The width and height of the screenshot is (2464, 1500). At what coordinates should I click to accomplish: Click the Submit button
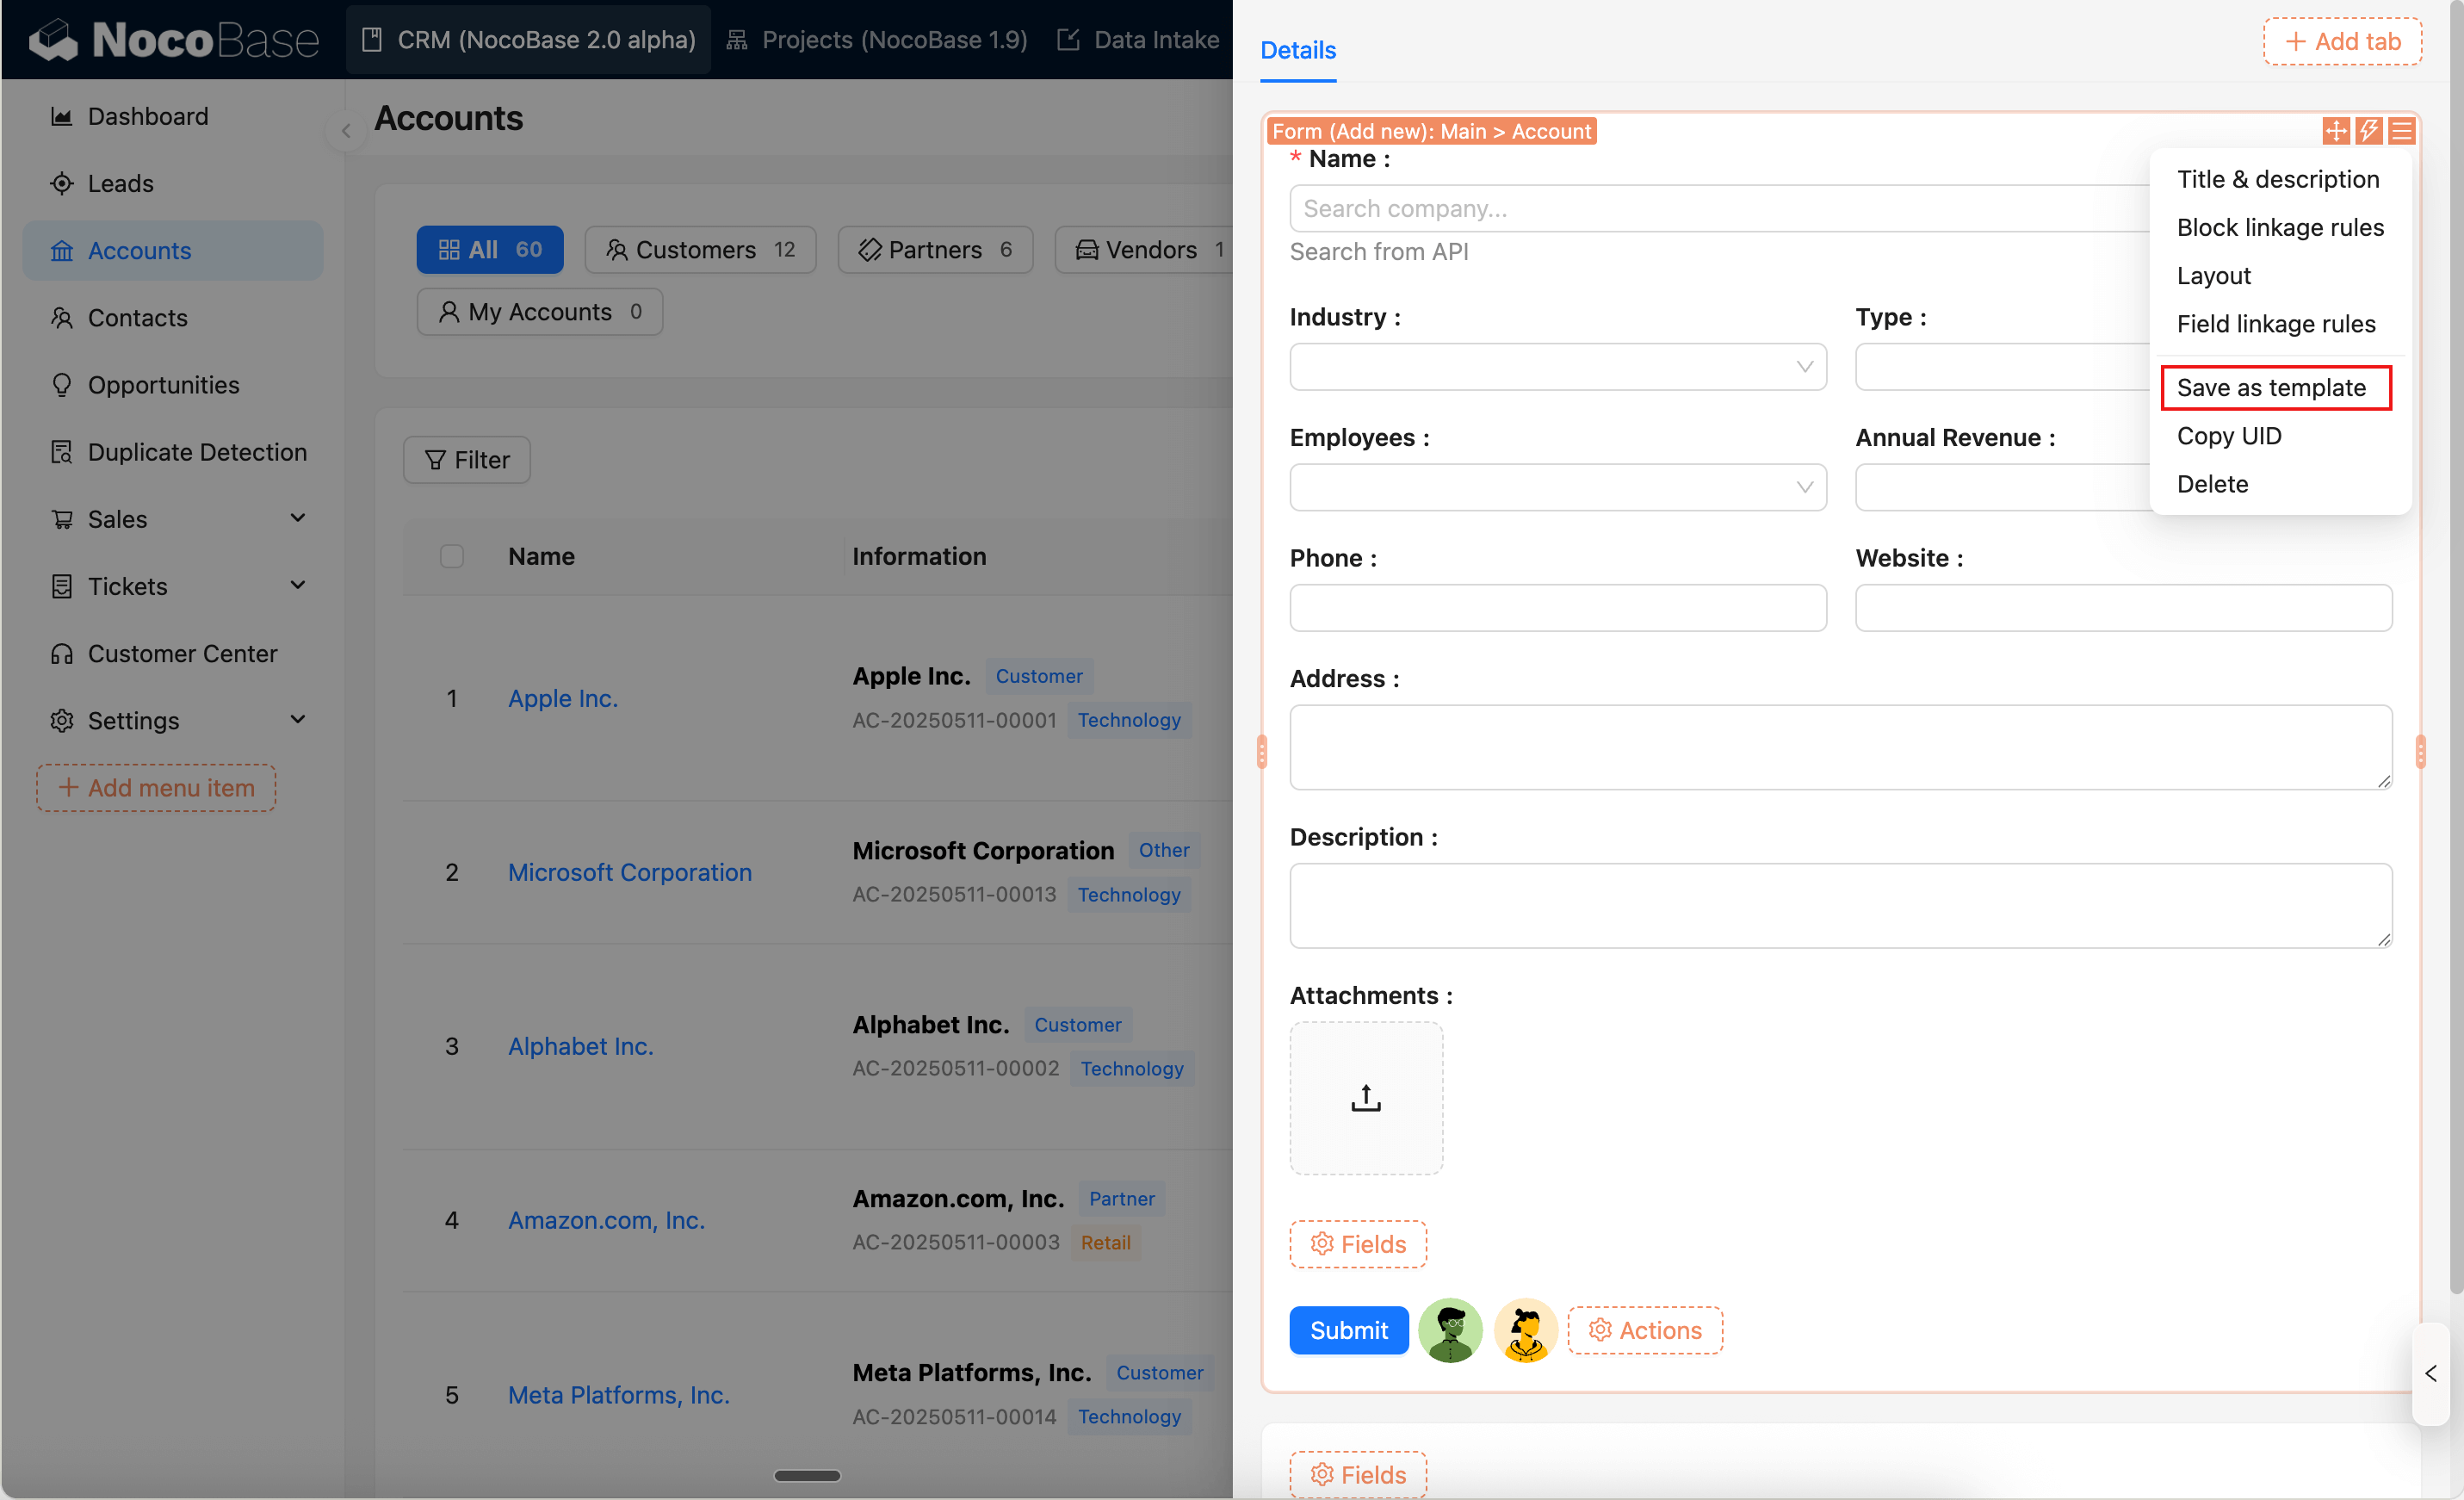(1349, 1330)
